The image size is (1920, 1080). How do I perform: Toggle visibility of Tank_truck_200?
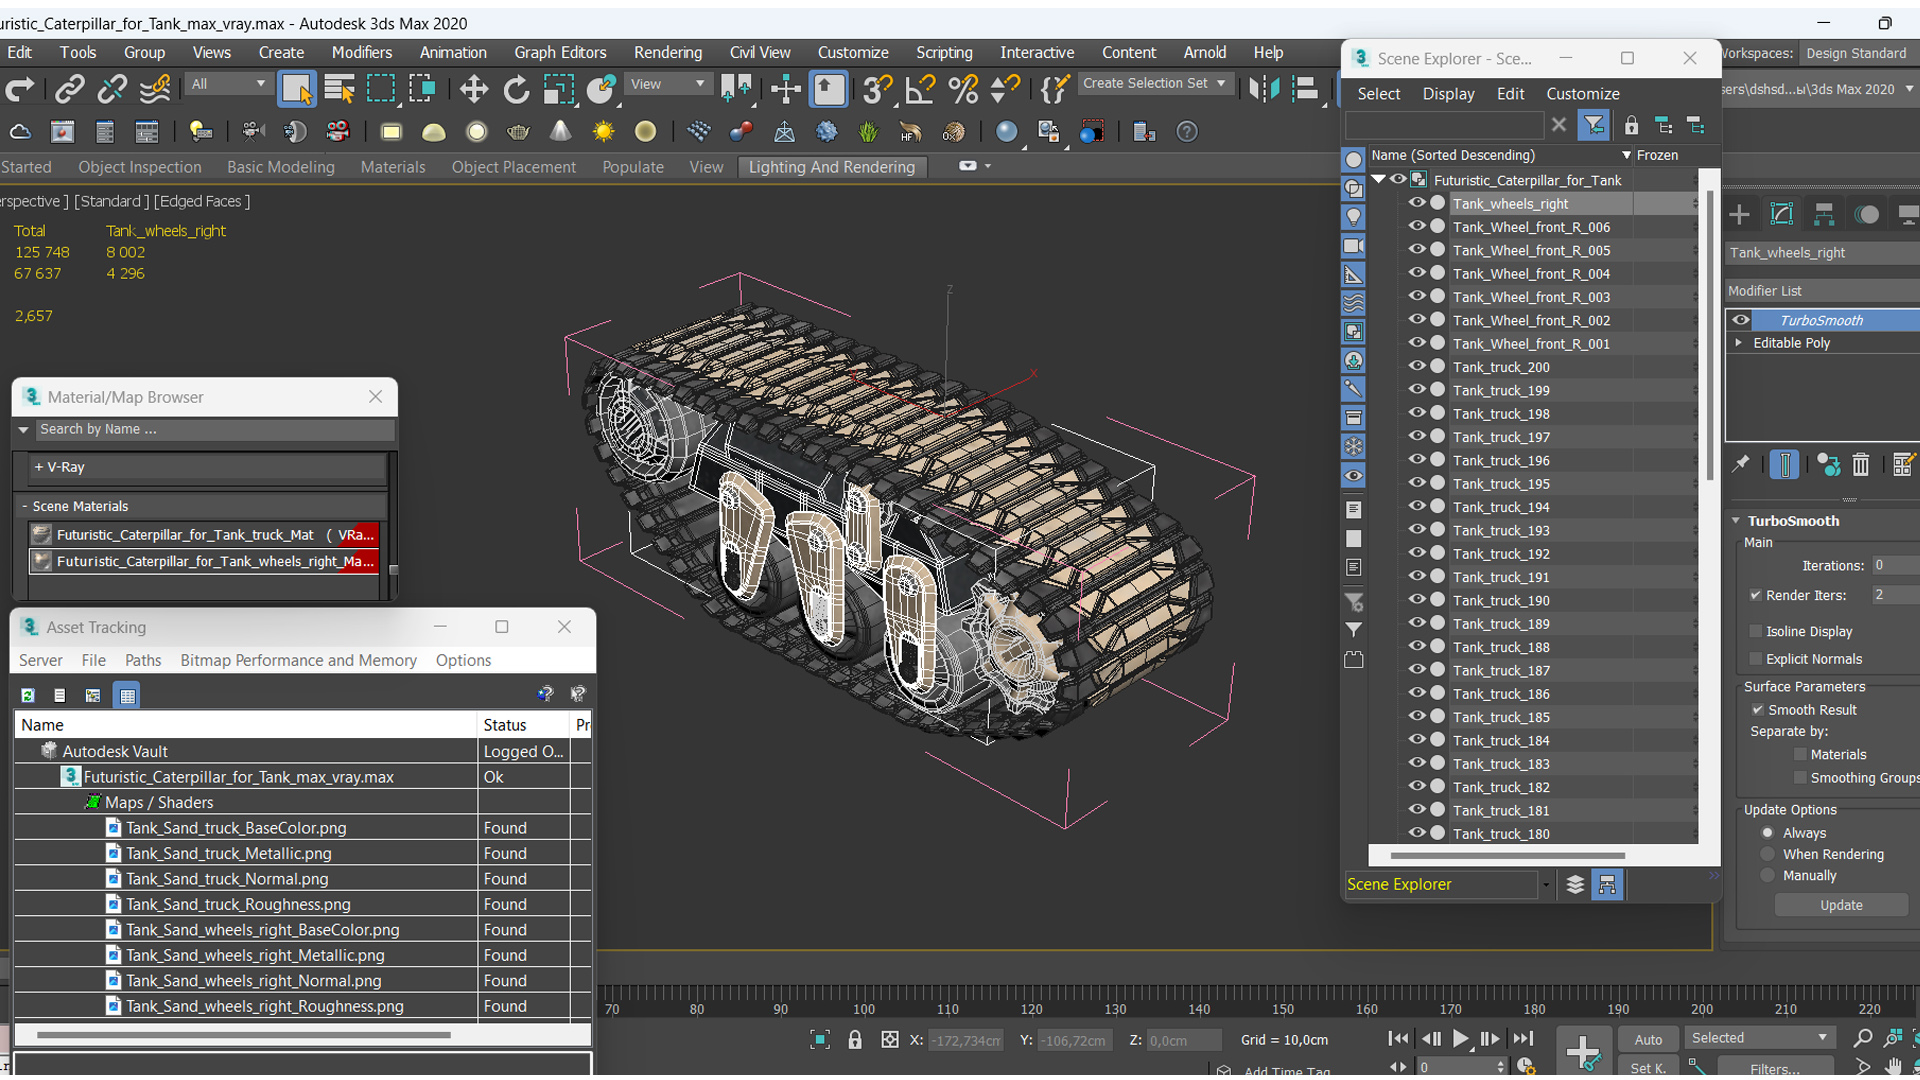point(1416,366)
